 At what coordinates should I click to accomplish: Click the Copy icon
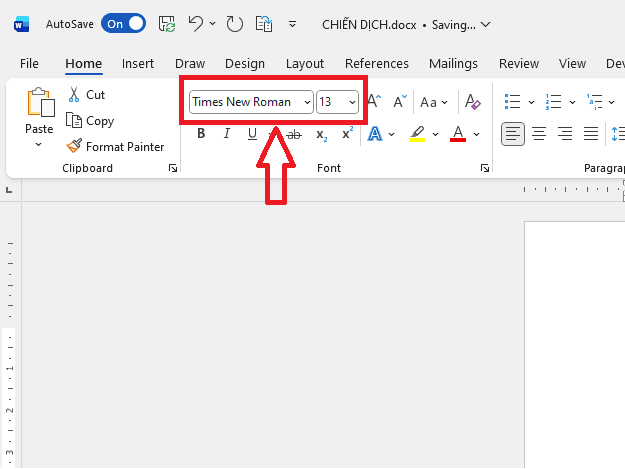(x=74, y=120)
